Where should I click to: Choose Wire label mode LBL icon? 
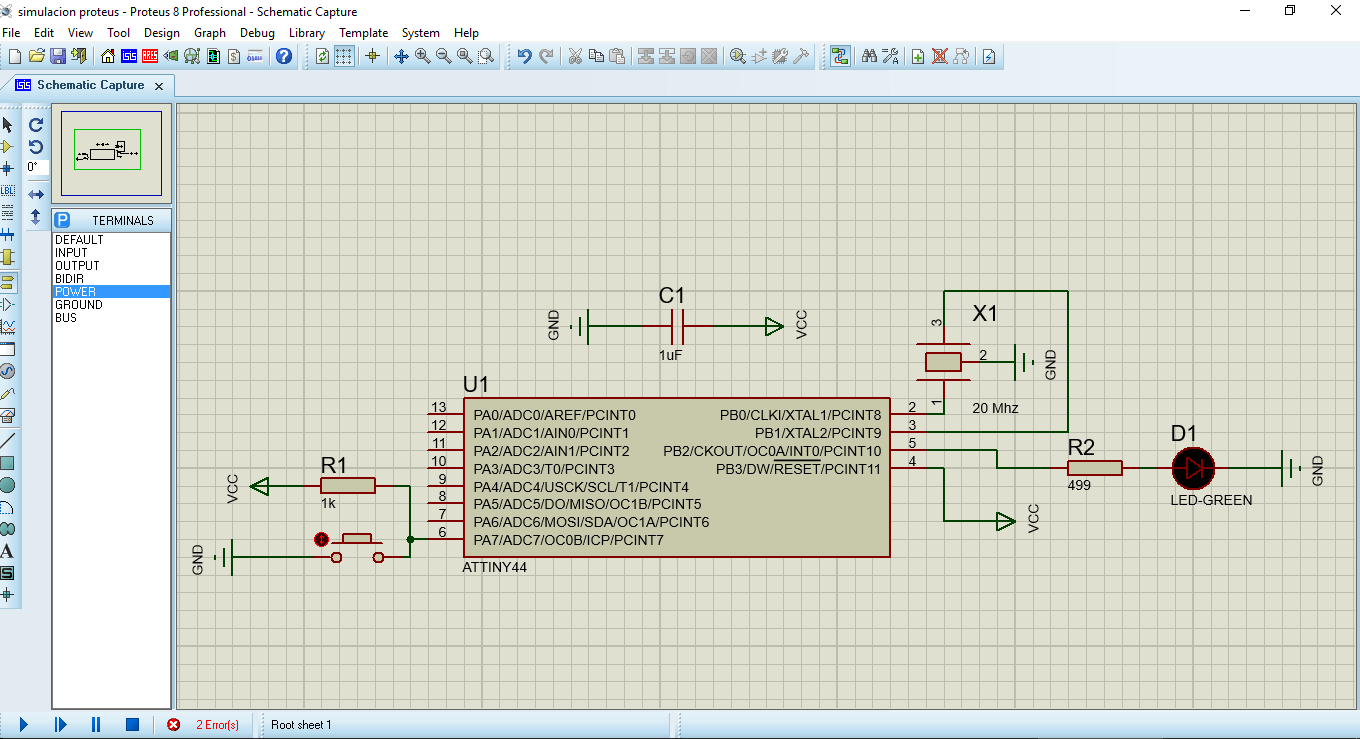click(7, 190)
